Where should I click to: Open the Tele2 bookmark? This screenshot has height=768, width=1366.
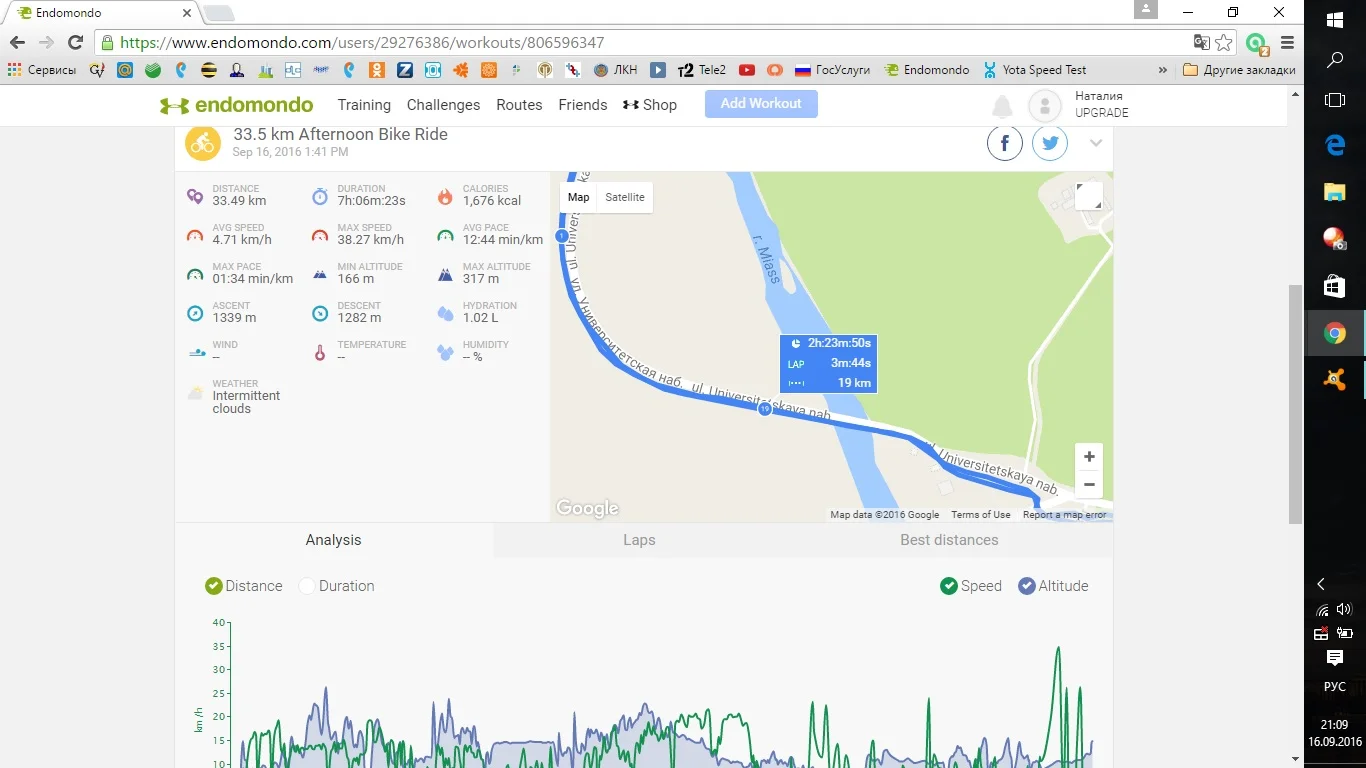coord(701,70)
